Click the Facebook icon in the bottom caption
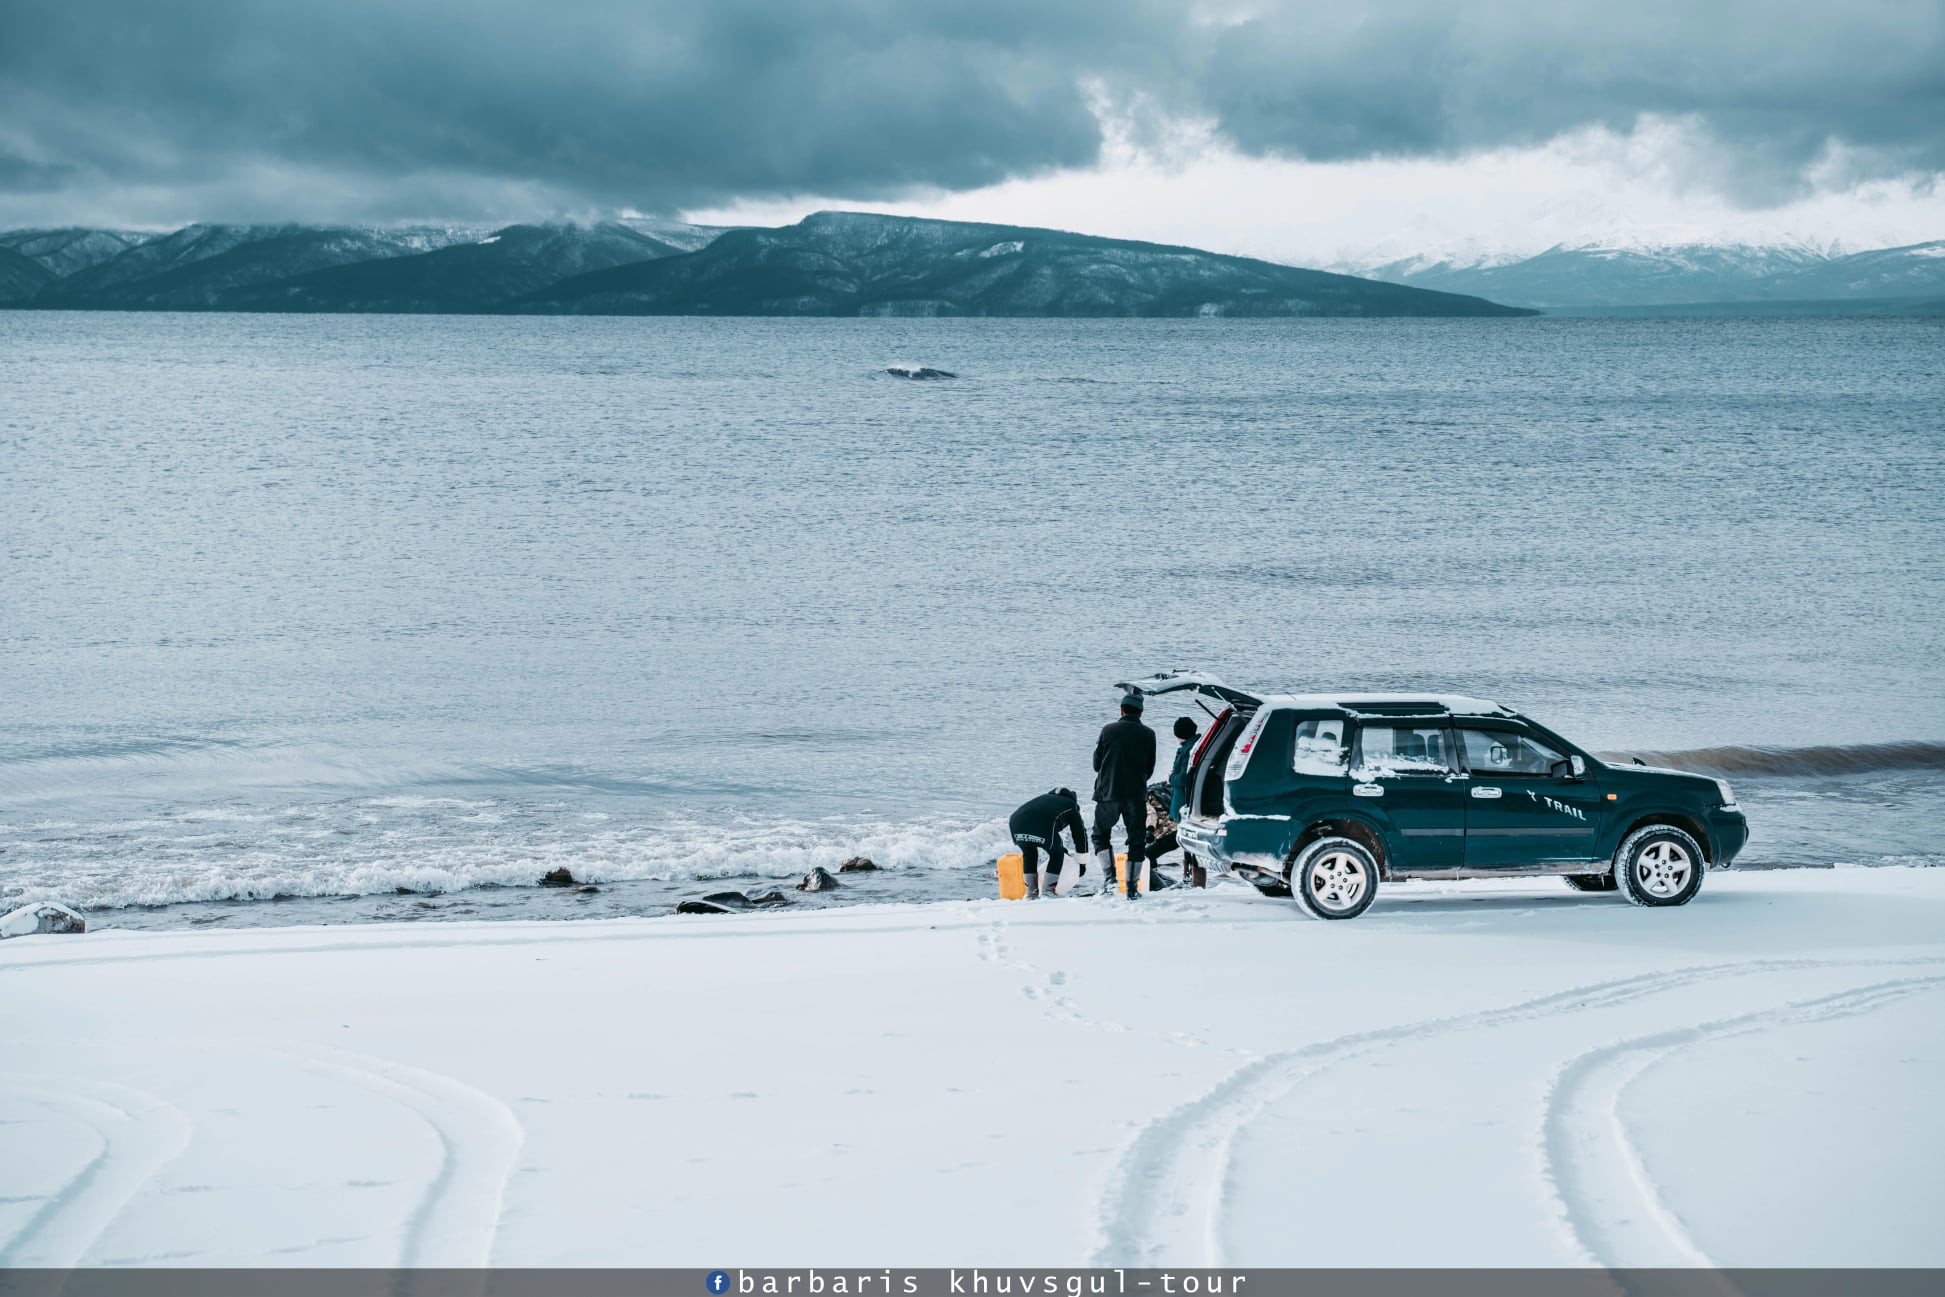This screenshot has width=1945, height=1297. pos(717,1283)
